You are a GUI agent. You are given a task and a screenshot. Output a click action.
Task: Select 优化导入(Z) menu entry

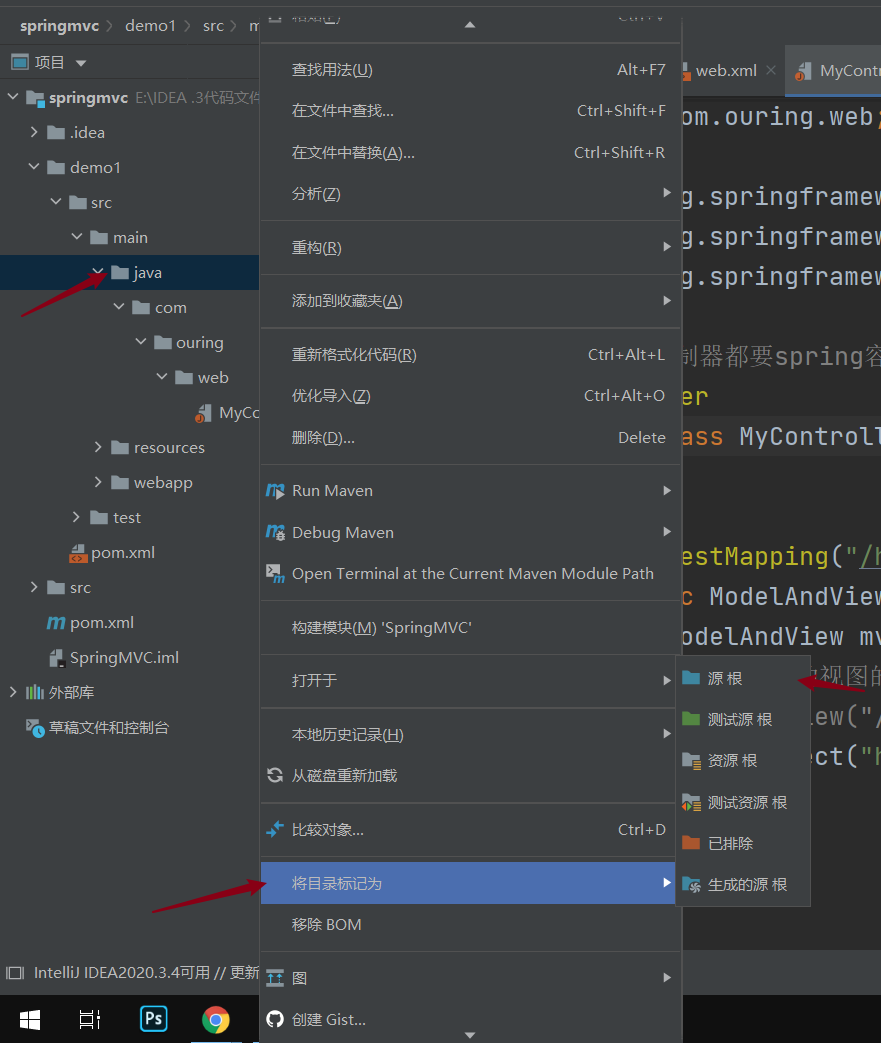click(x=470, y=396)
